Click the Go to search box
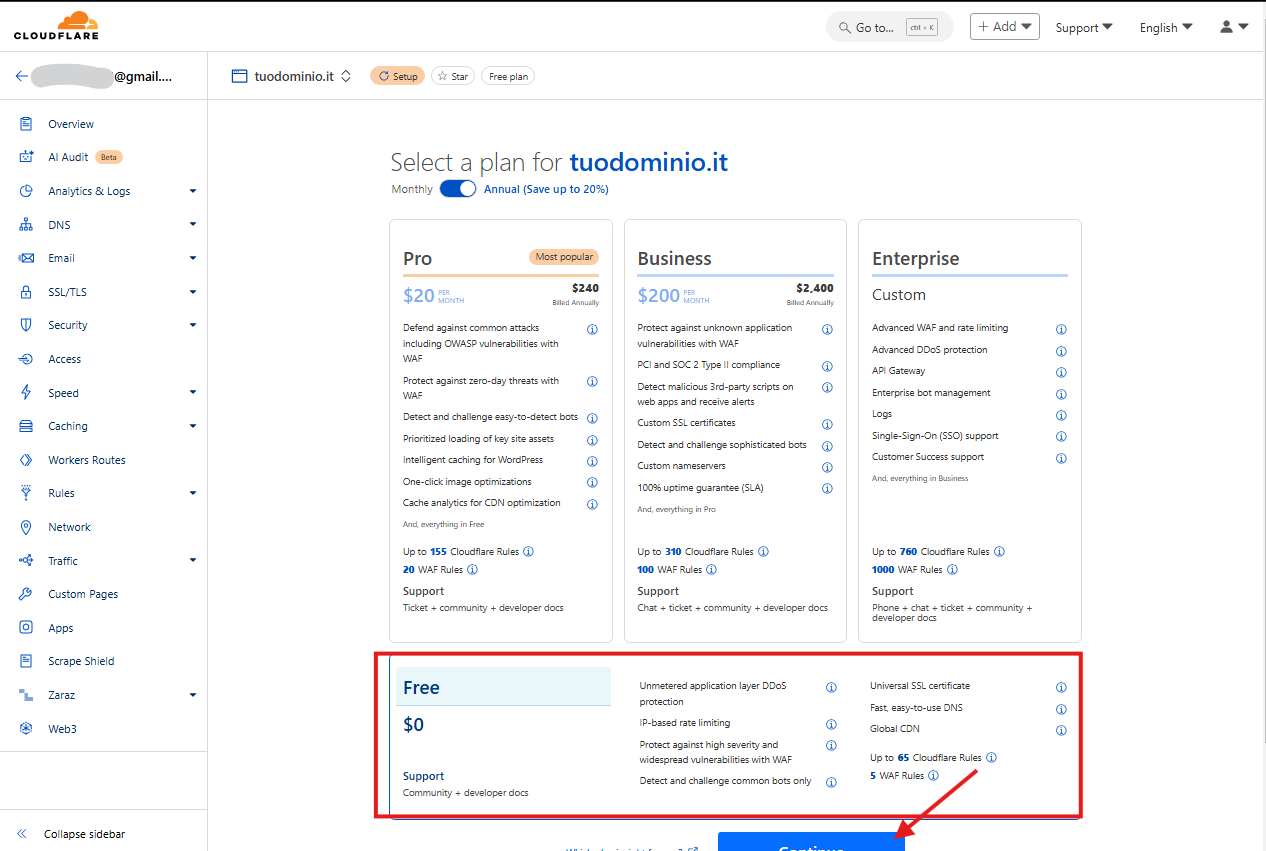 (890, 27)
